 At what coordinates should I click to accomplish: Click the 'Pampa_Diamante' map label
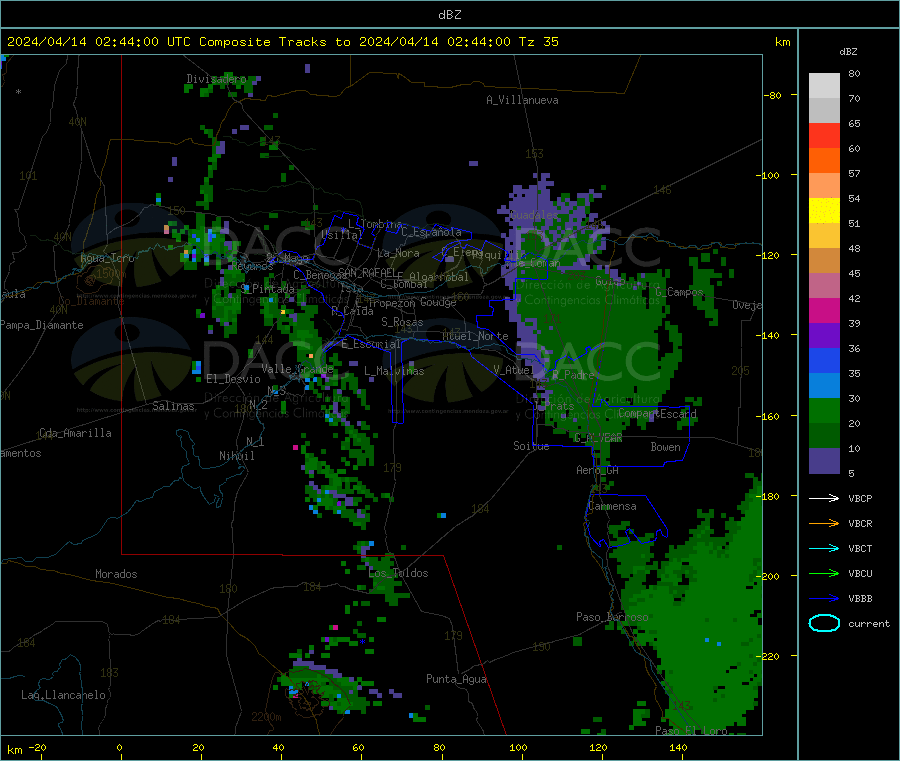pyautogui.click(x=42, y=325)
